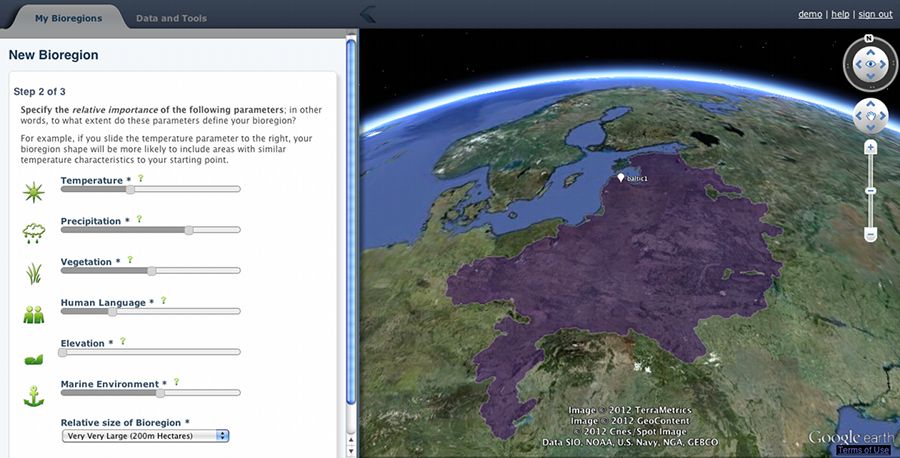Click the panel scroll up arrow
This screenshot has height=458, width=900.
pyautogui.click(x=351, y=440)
